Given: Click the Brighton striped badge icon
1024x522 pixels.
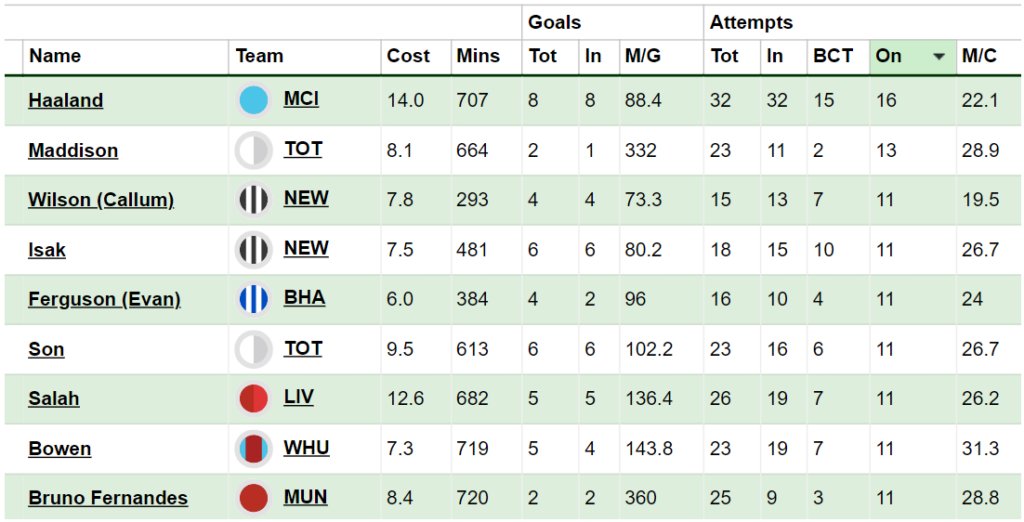Looking at the screenshot, I should tap(253, 299).
